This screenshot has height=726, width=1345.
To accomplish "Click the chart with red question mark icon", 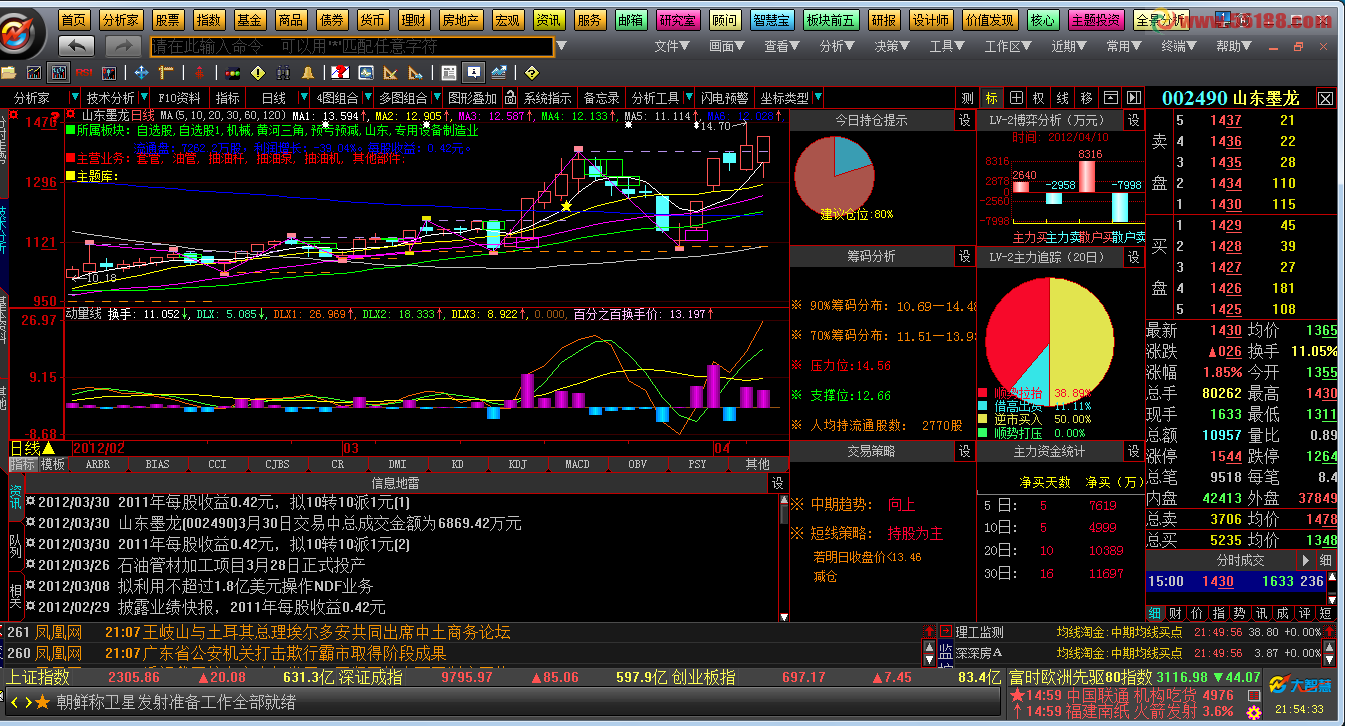I will [x=341, y=72].
